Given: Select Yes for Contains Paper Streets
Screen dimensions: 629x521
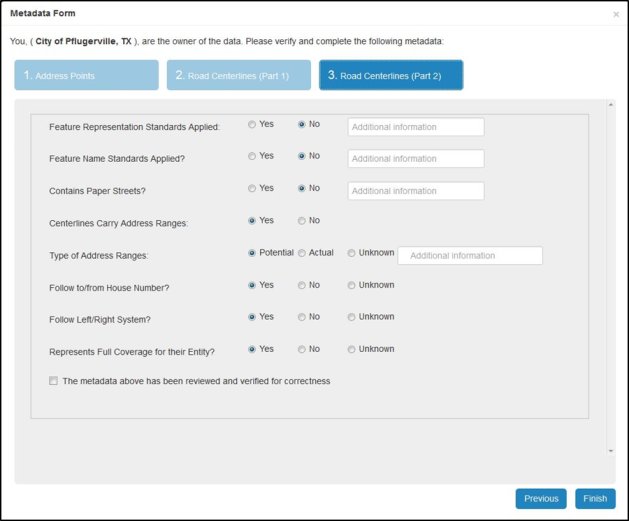Looking at the screenshot, I should point(252,188).
